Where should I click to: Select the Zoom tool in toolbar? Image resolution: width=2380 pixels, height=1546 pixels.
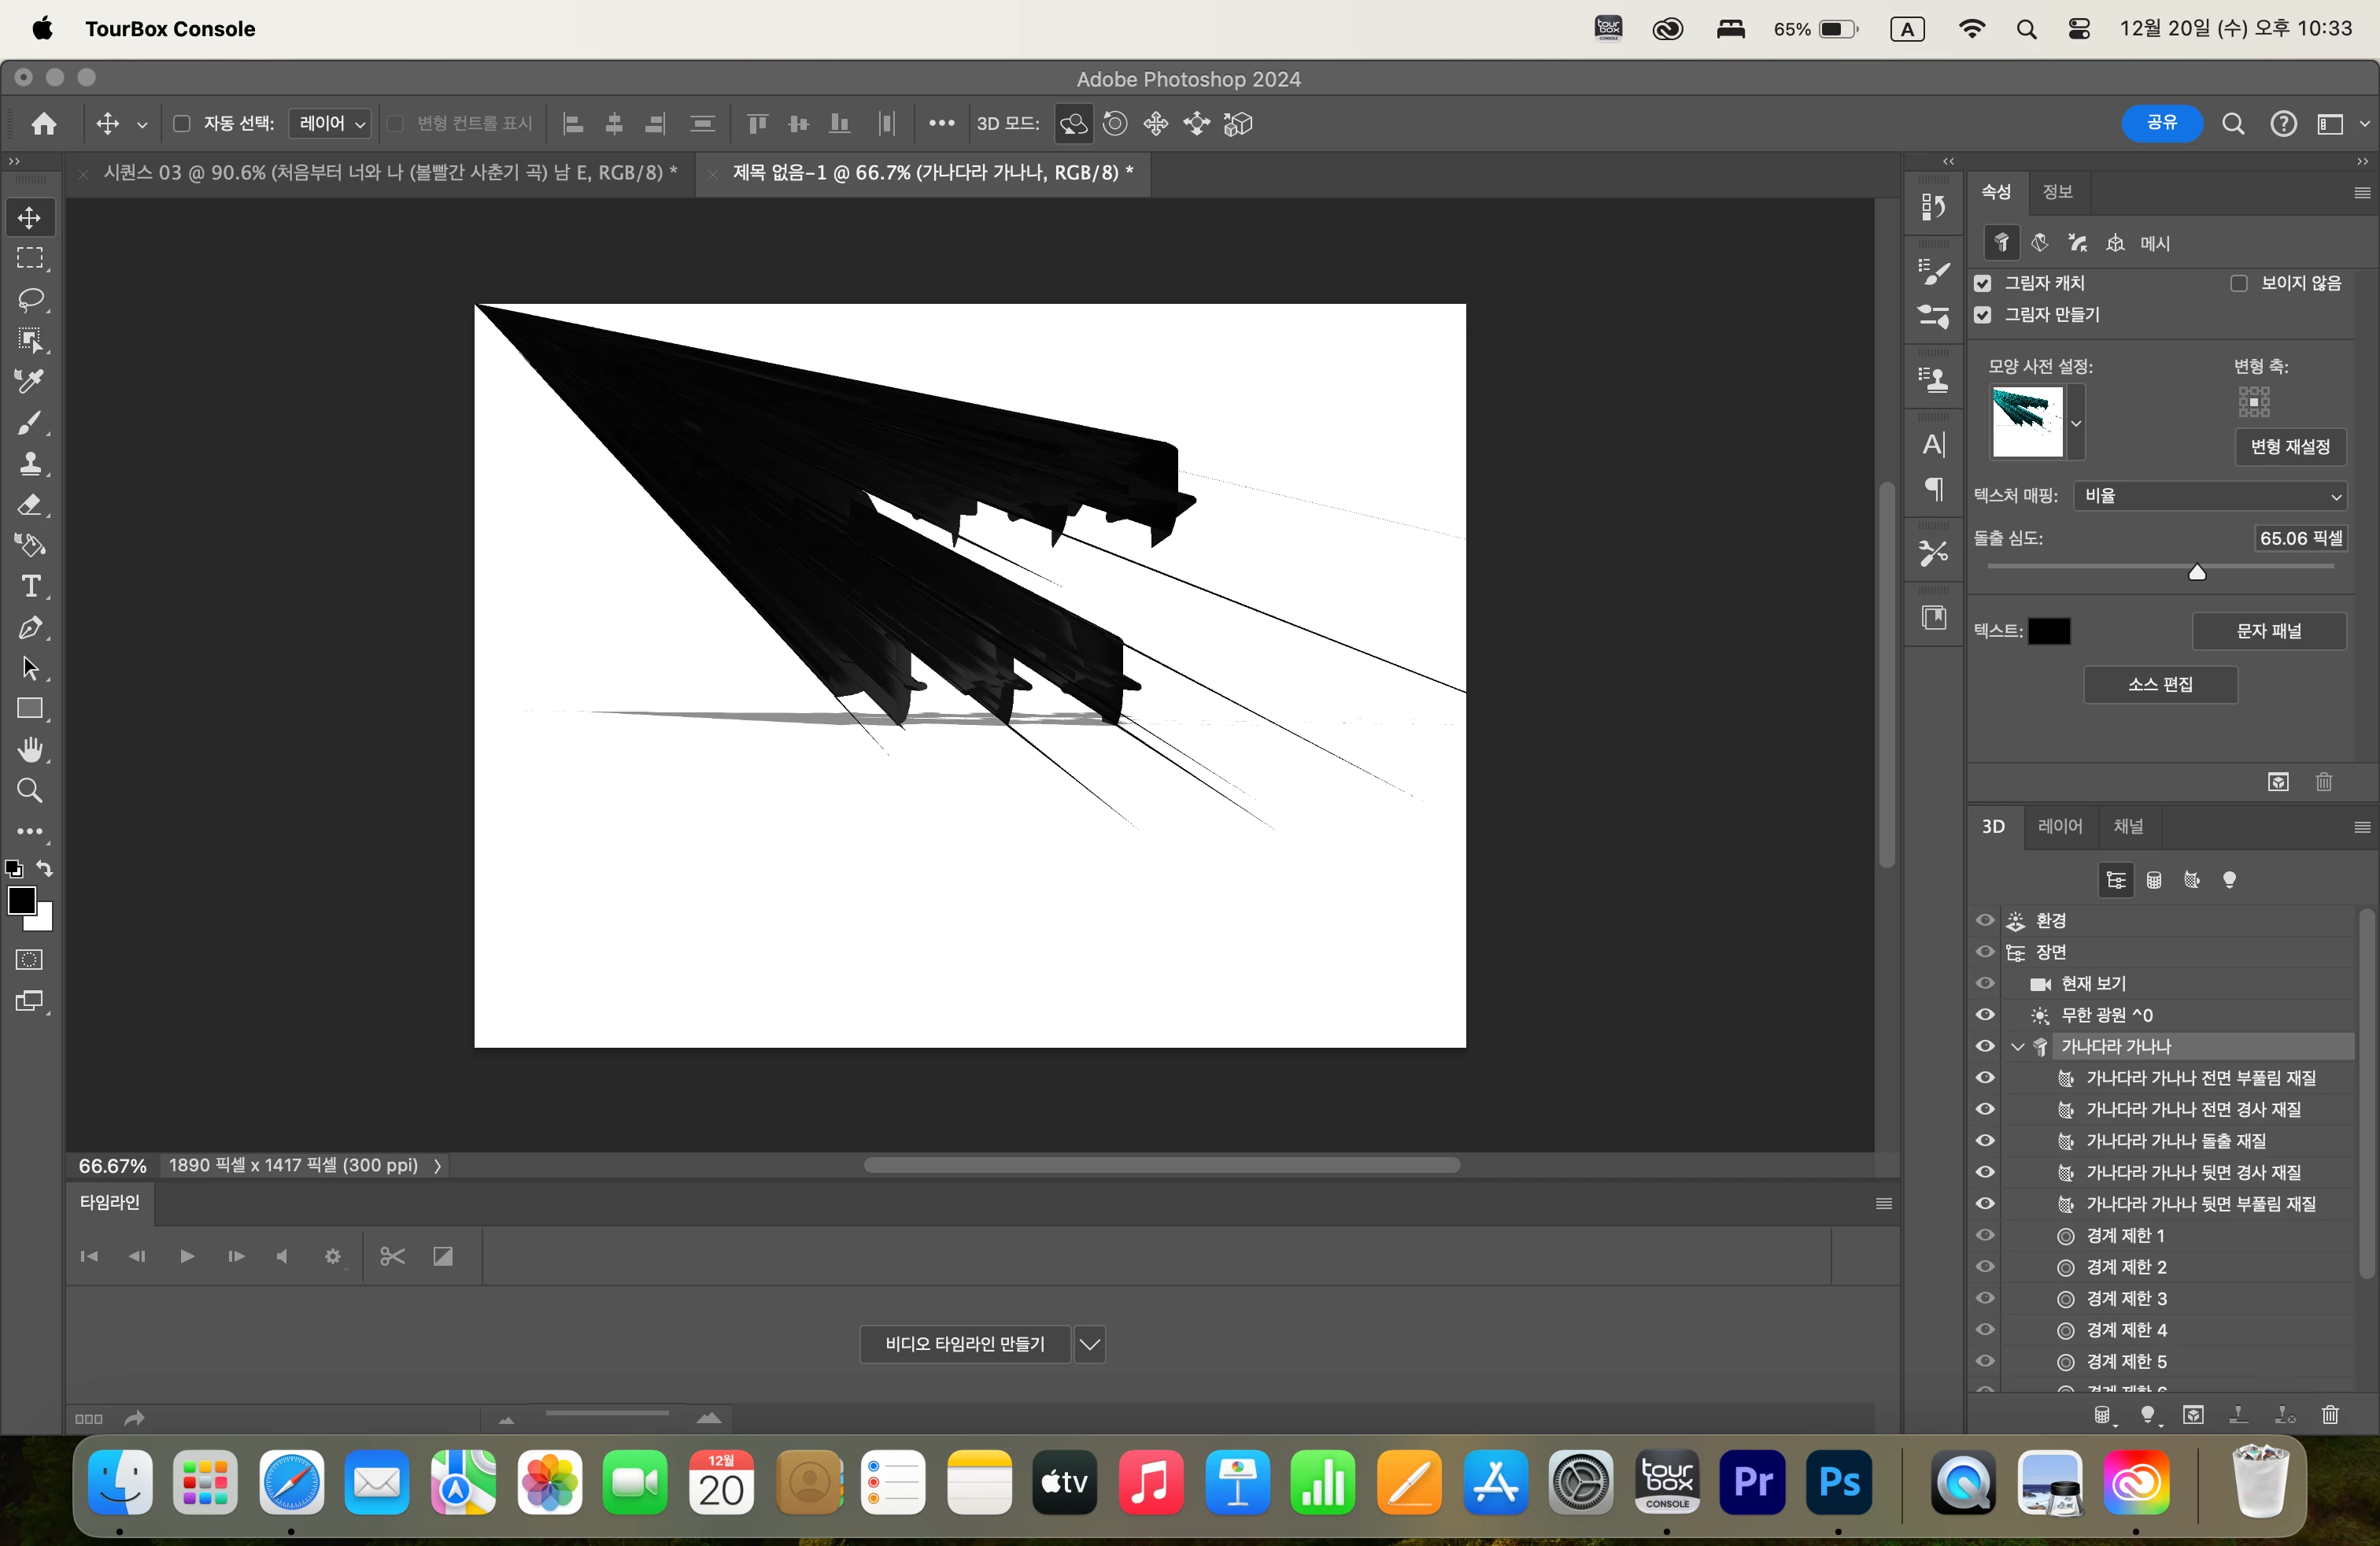[x=30, y=791]
